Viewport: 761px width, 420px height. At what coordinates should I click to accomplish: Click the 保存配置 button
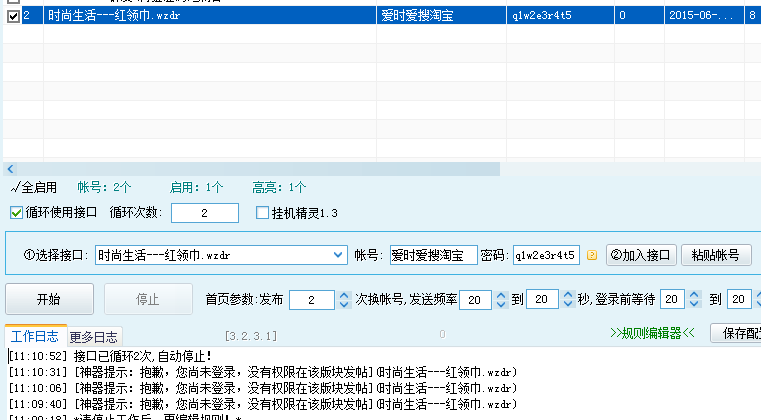735,333
